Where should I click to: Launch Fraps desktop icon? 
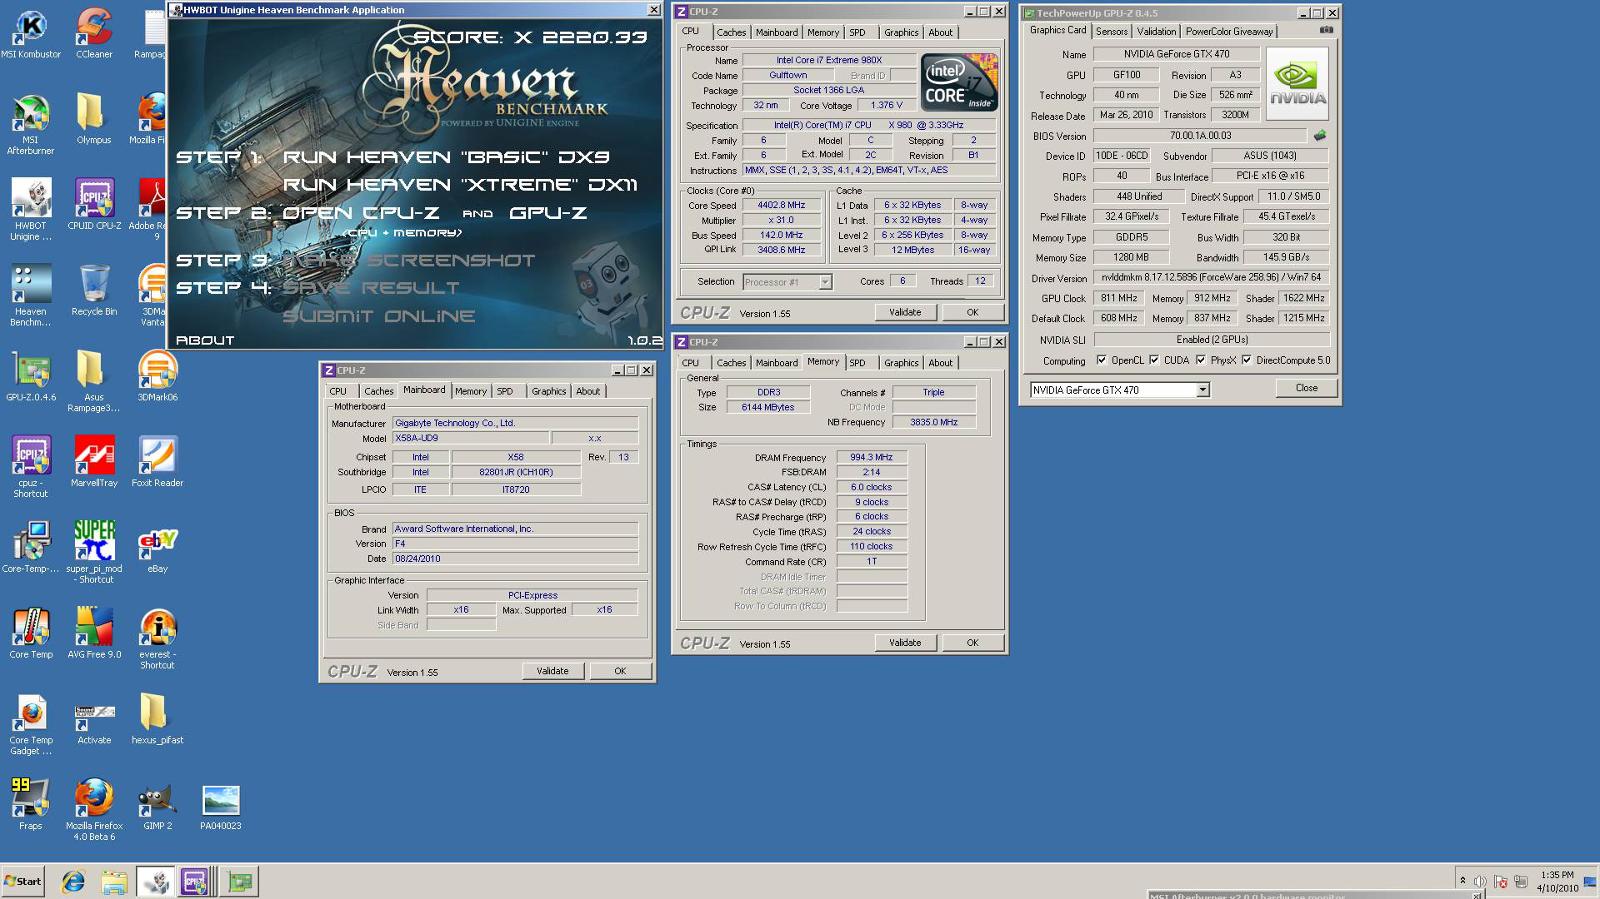click(31, 805)
